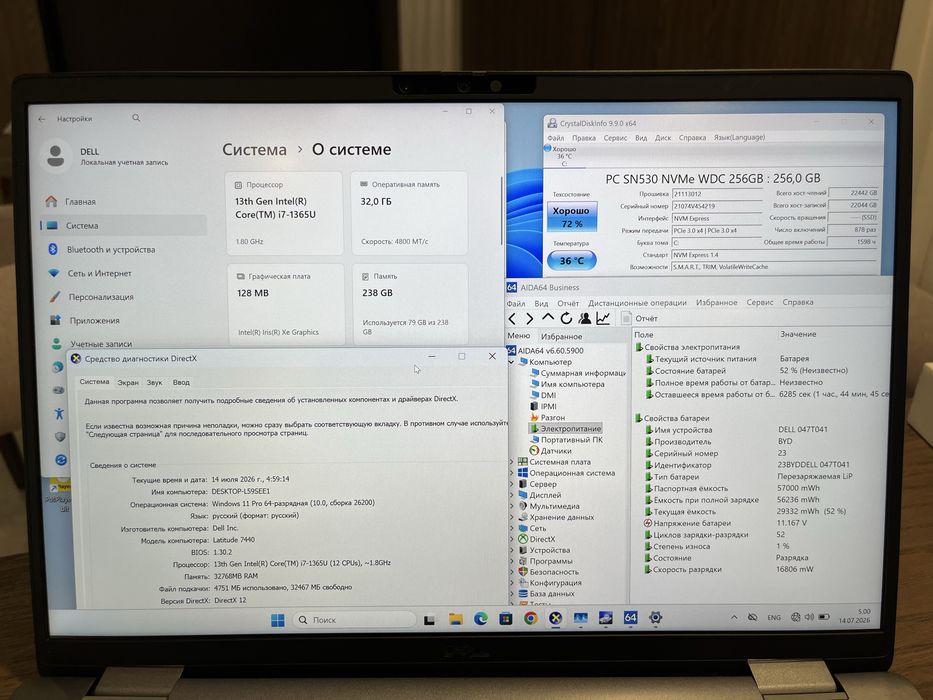Click AIDA64 up-level arrow icon

click(x=547, y=318)
